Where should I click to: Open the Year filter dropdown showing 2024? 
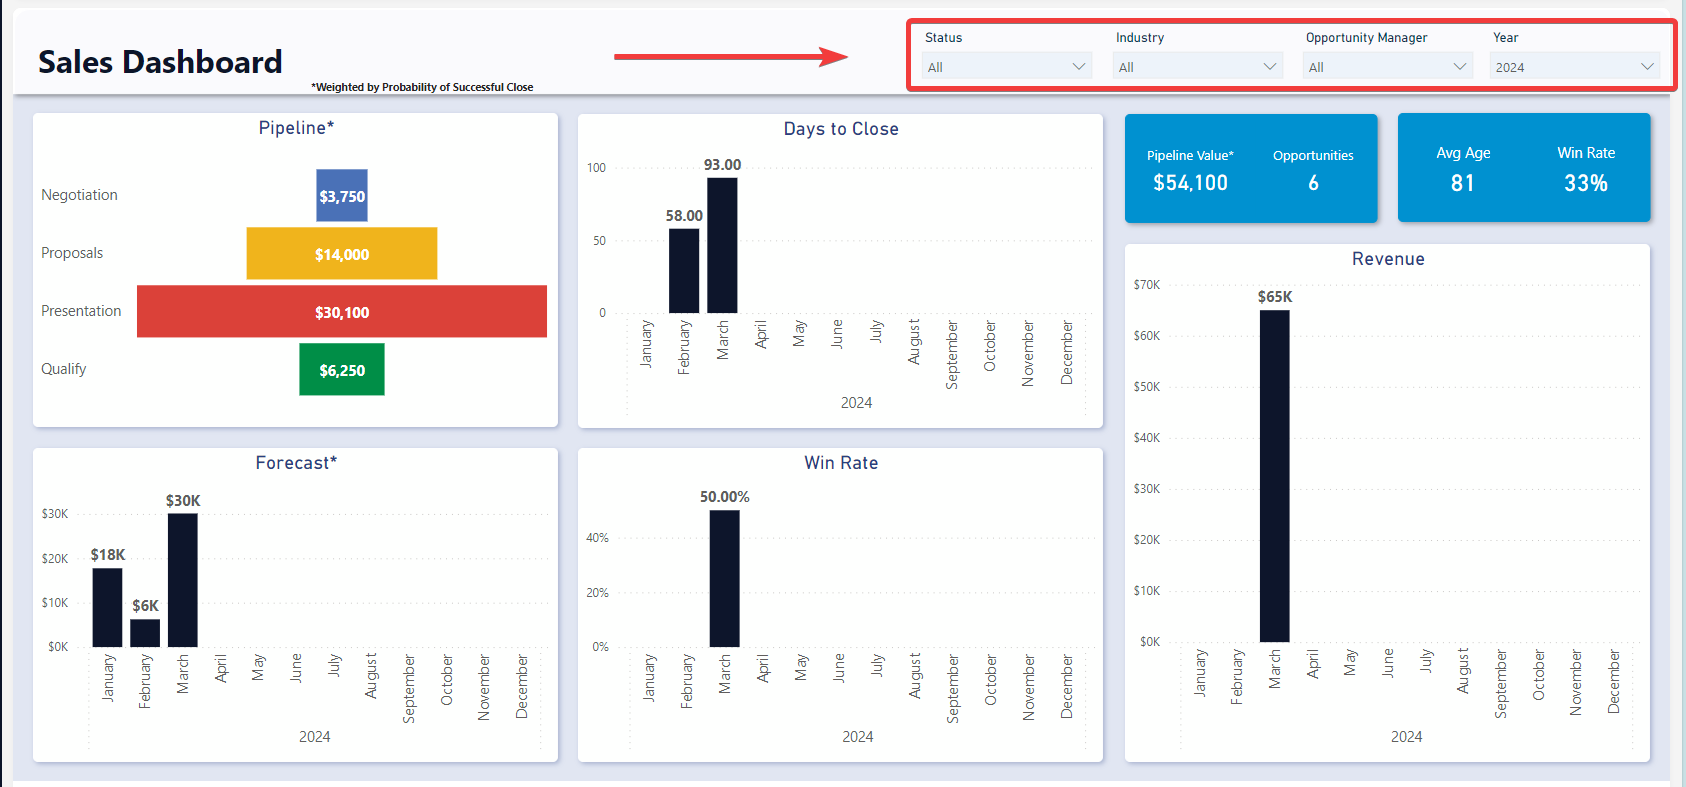[1575, 67]
